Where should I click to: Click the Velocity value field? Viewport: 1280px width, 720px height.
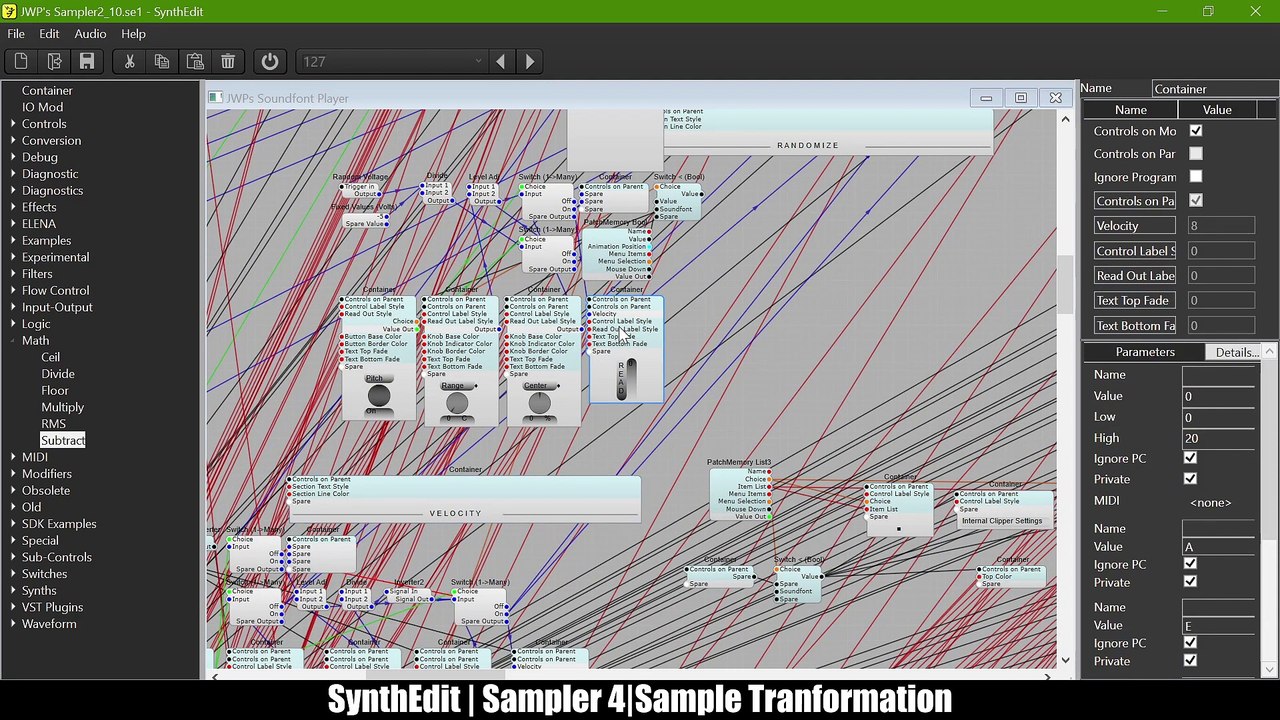(x=1220, y=226)
